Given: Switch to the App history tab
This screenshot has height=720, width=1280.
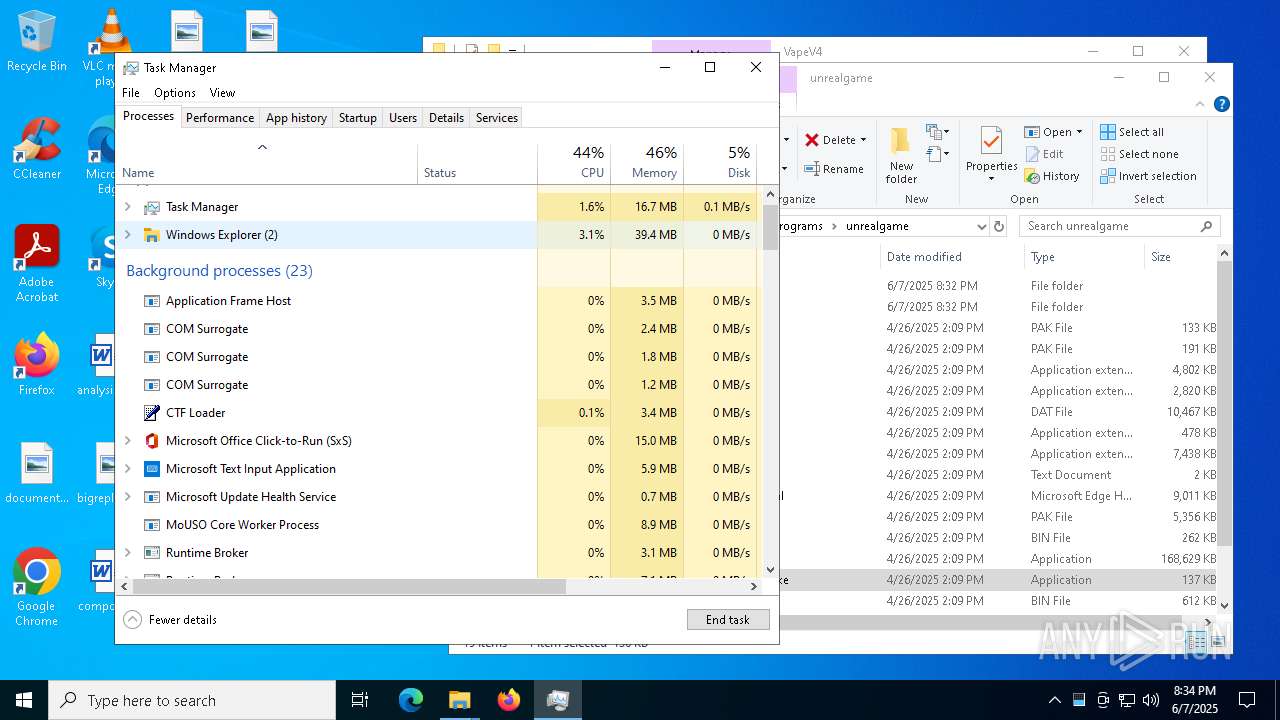Looking at the screenshot, I should pos(296,118).
